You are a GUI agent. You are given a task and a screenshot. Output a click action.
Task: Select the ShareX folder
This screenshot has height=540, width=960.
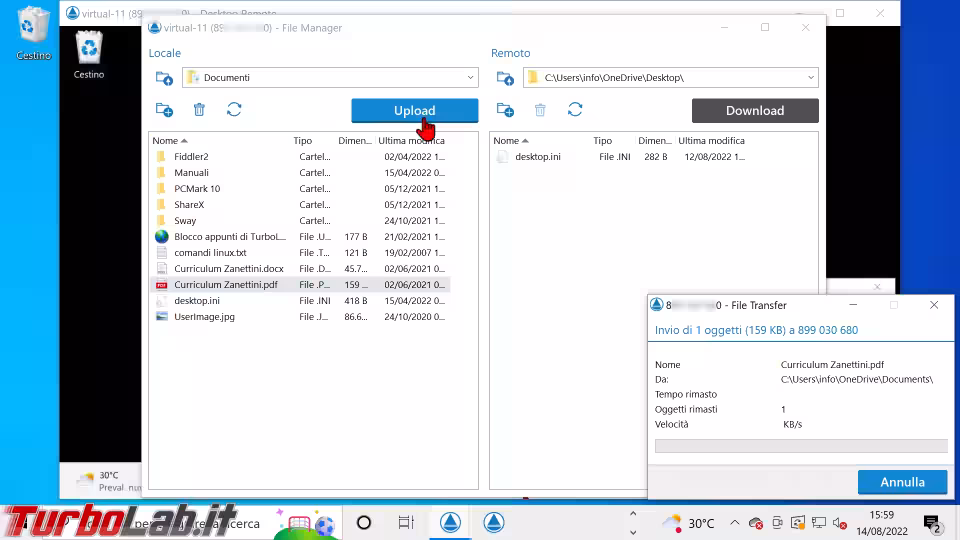point(300,204)
